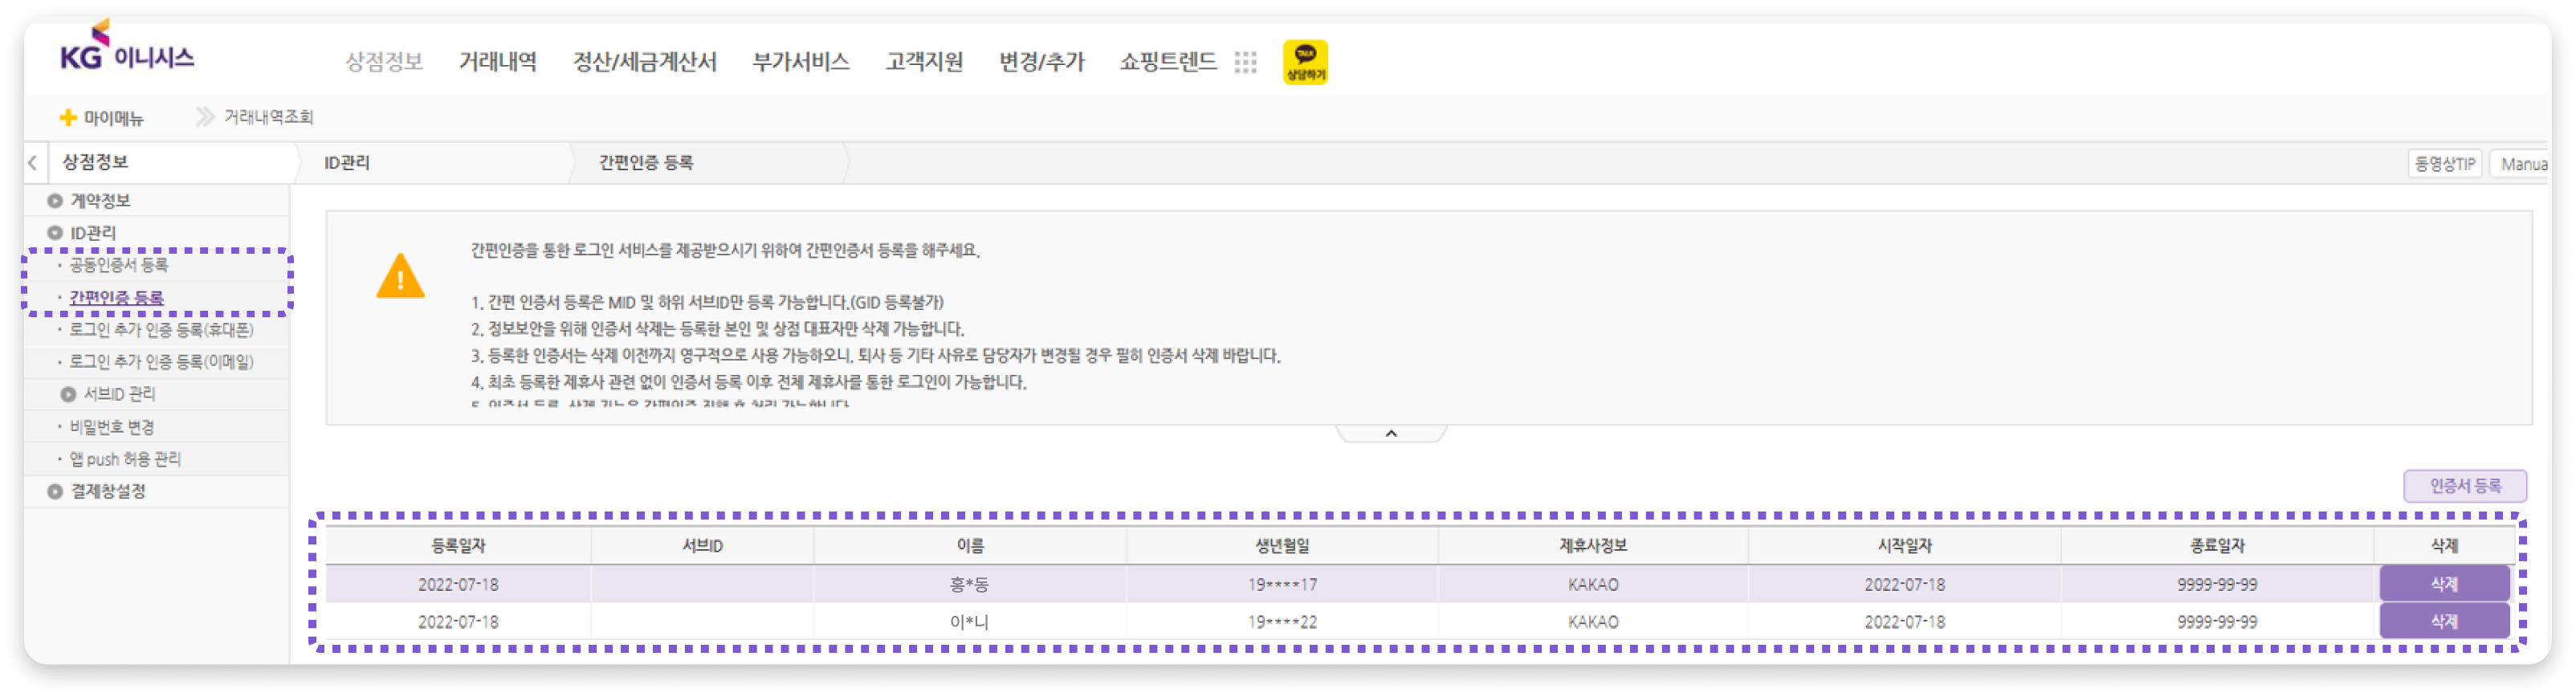Open the 상점정보 top menu
2576x697 pixels.
pyautogui.click(x=384, y=62)
